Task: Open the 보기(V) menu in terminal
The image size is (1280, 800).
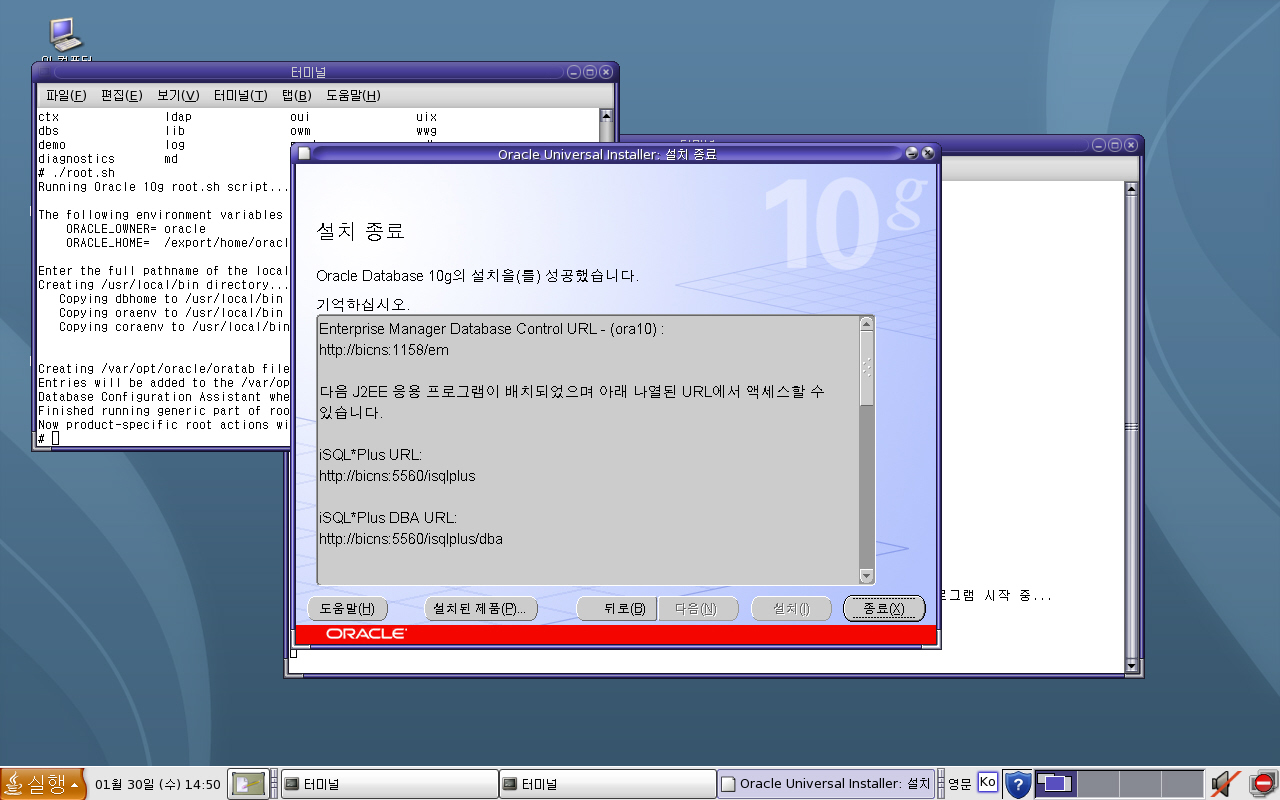Action: [x=178, y=96]
